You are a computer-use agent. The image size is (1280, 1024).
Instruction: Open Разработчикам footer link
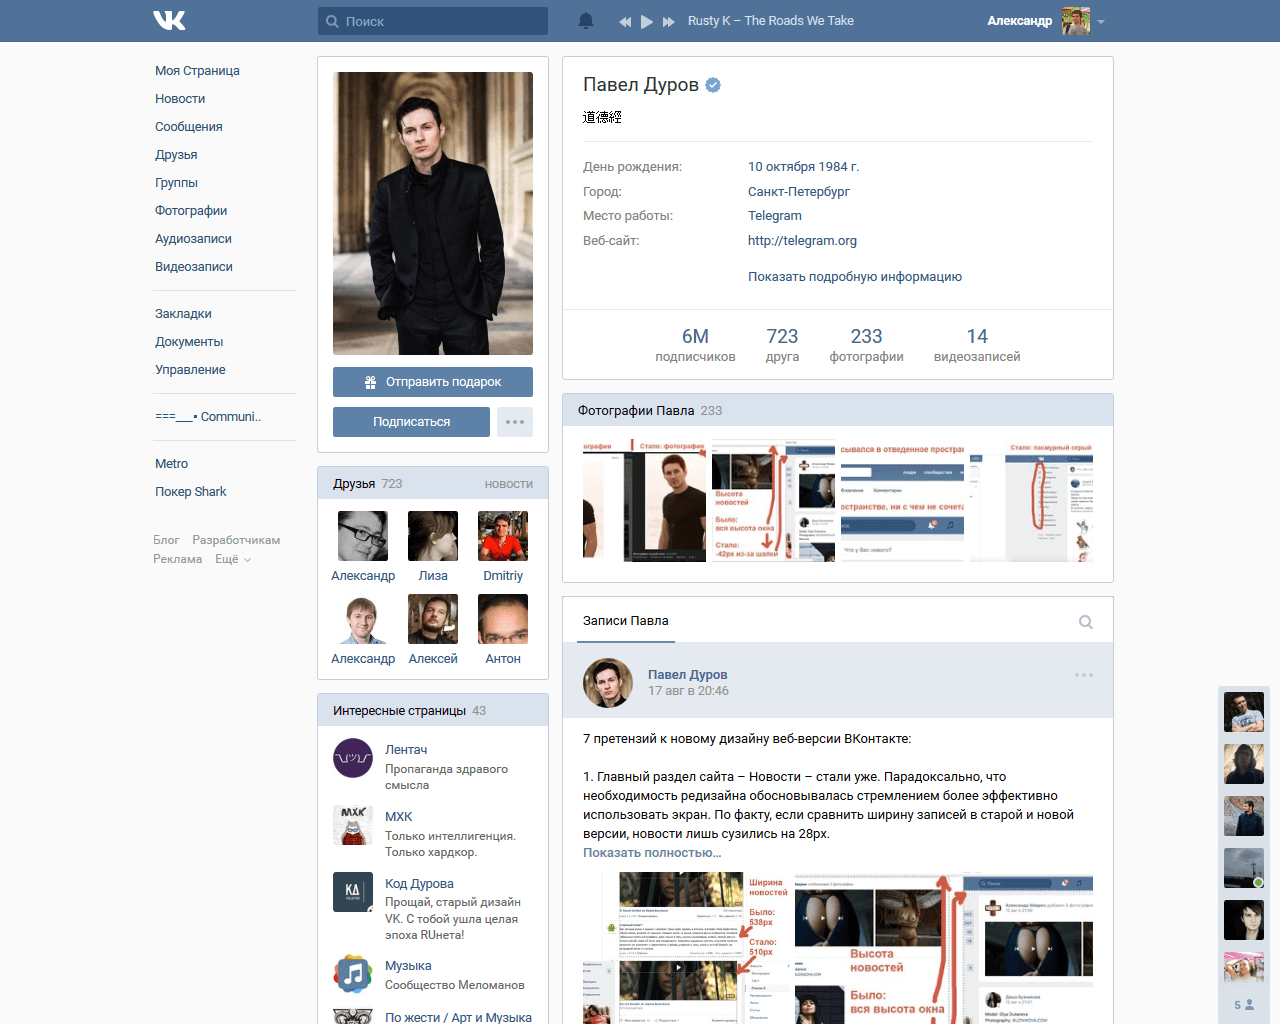236,540
